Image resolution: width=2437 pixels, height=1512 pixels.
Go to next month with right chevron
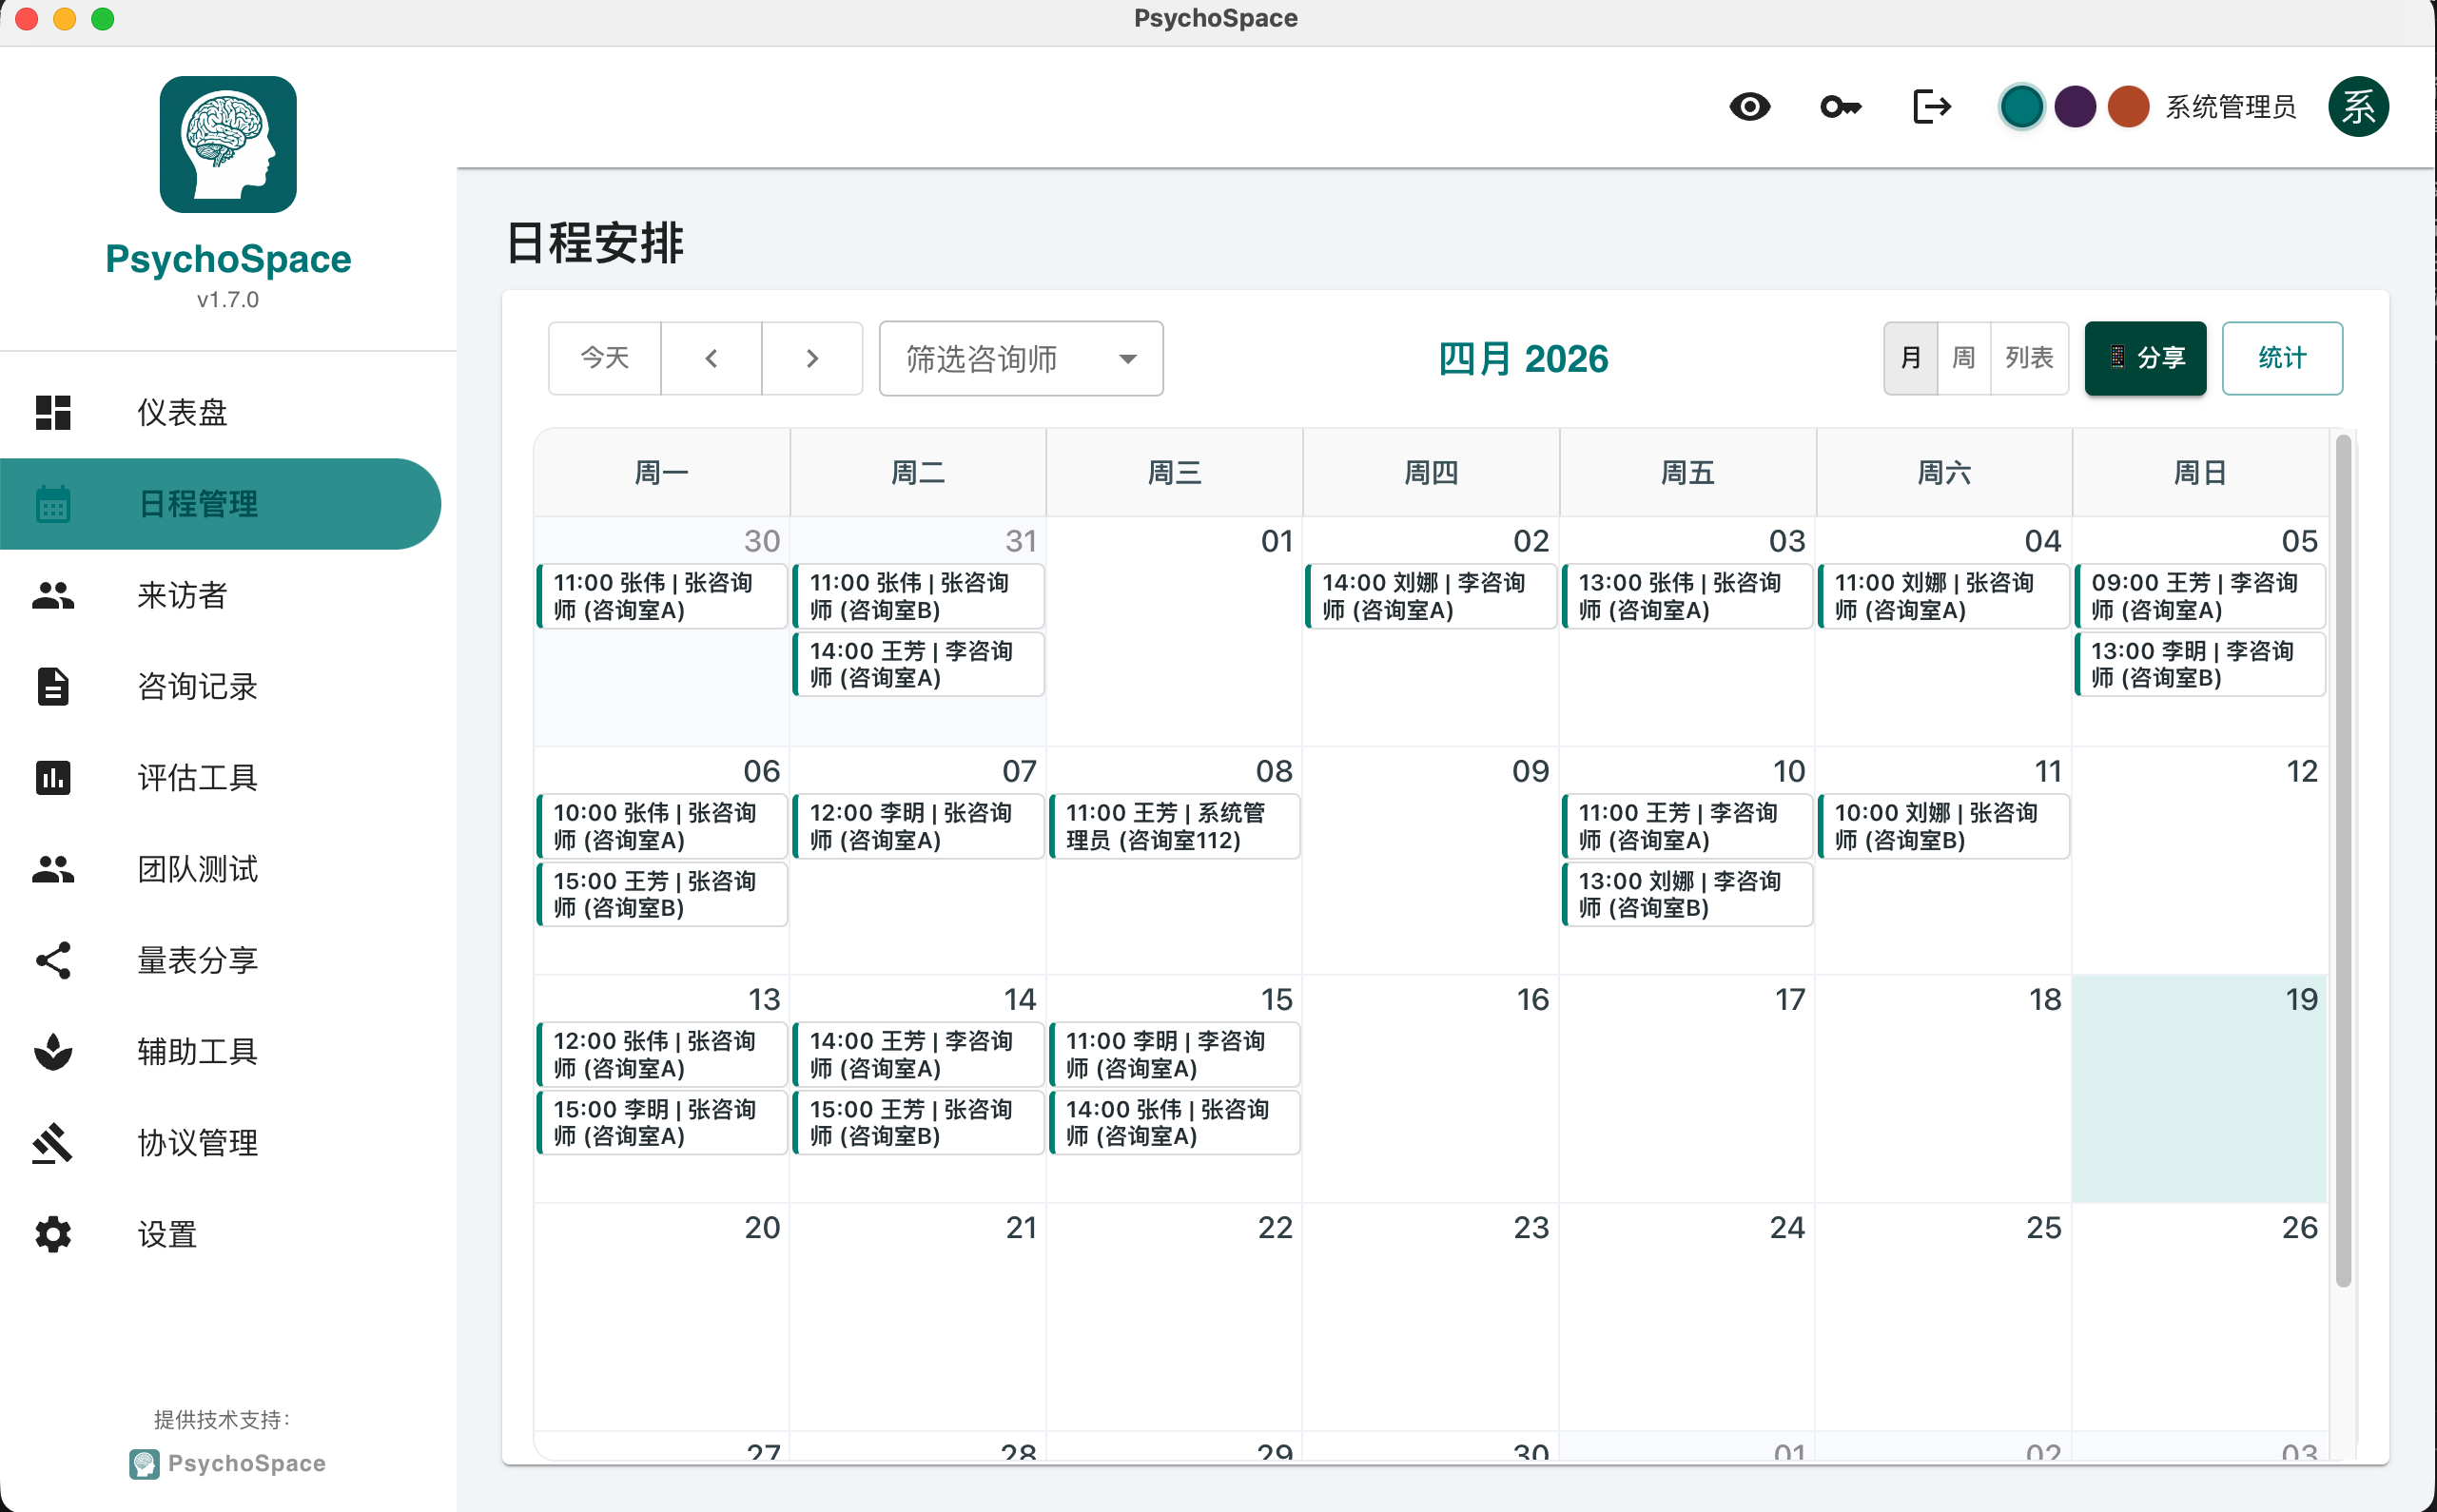pos(812,358)
